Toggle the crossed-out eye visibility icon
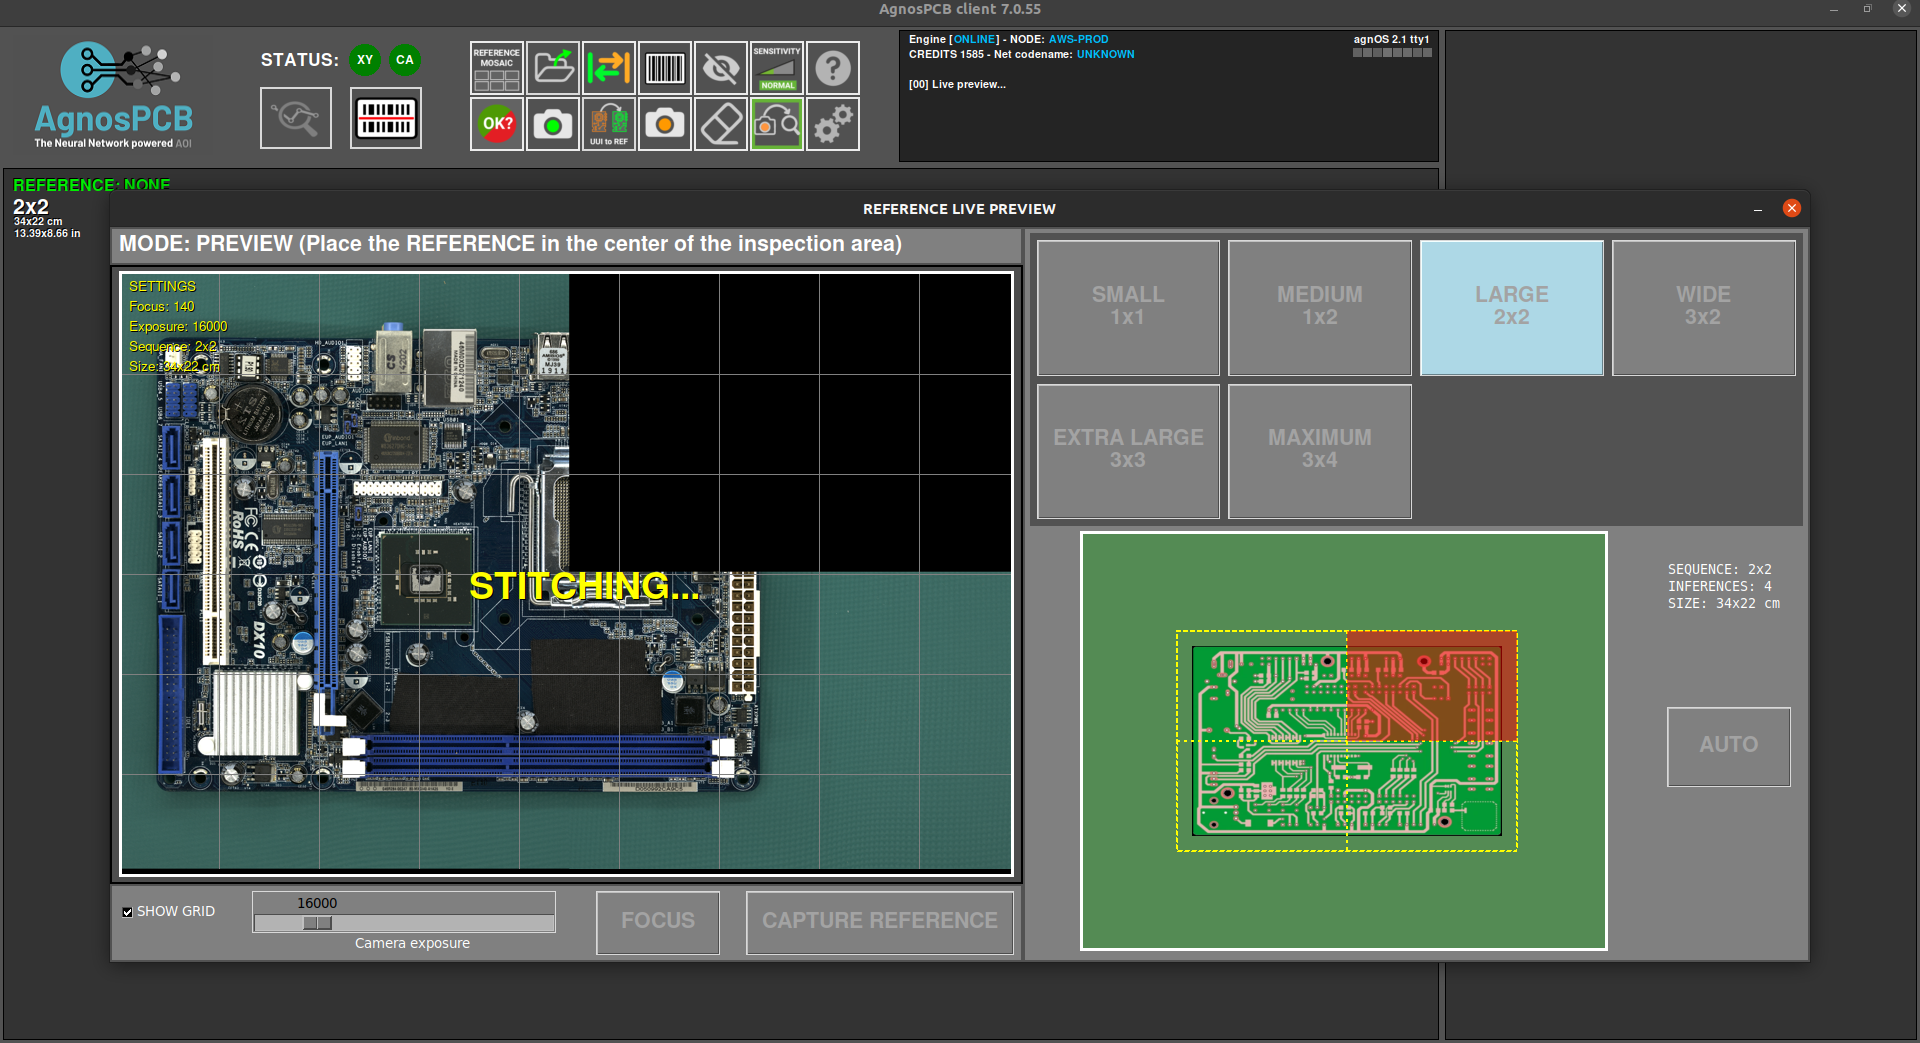 (x=721, y=68)
